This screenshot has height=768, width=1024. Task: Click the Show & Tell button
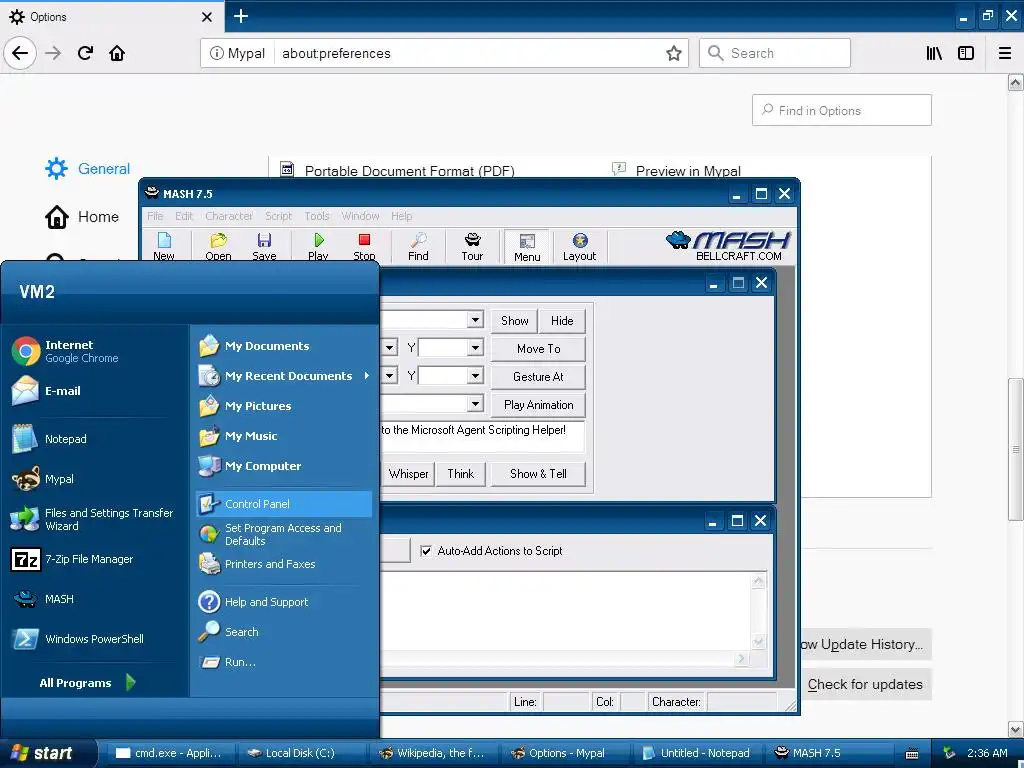tap(538, 474)
